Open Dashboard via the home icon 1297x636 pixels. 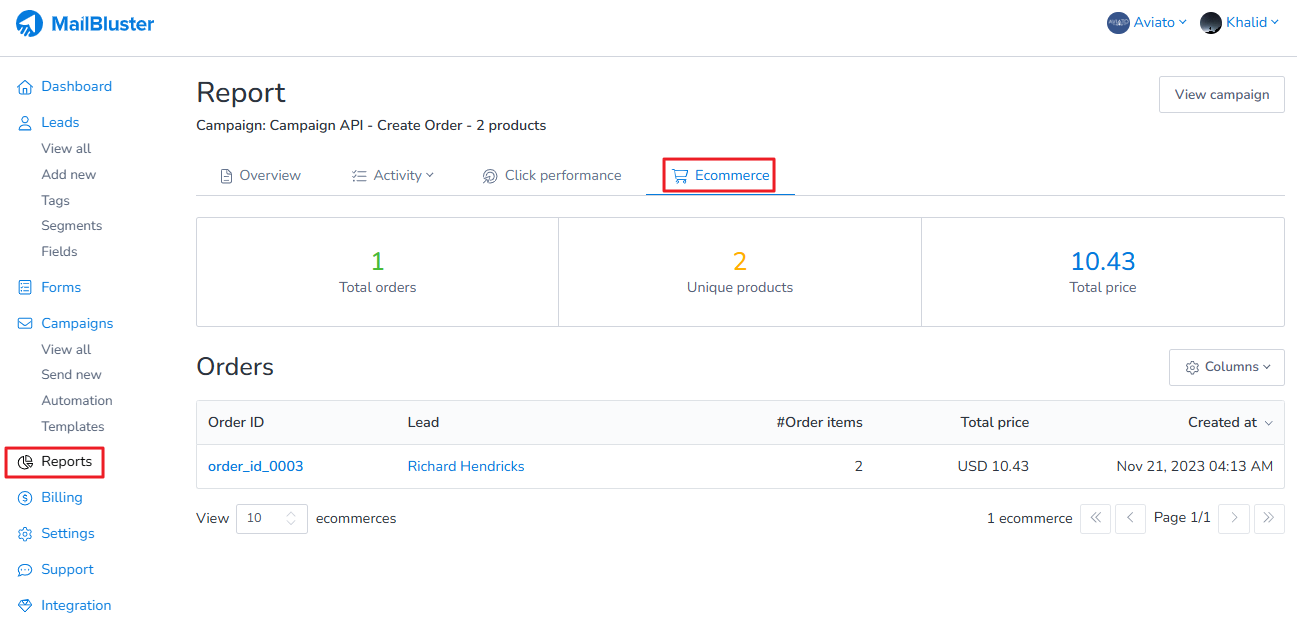(25, 87)
